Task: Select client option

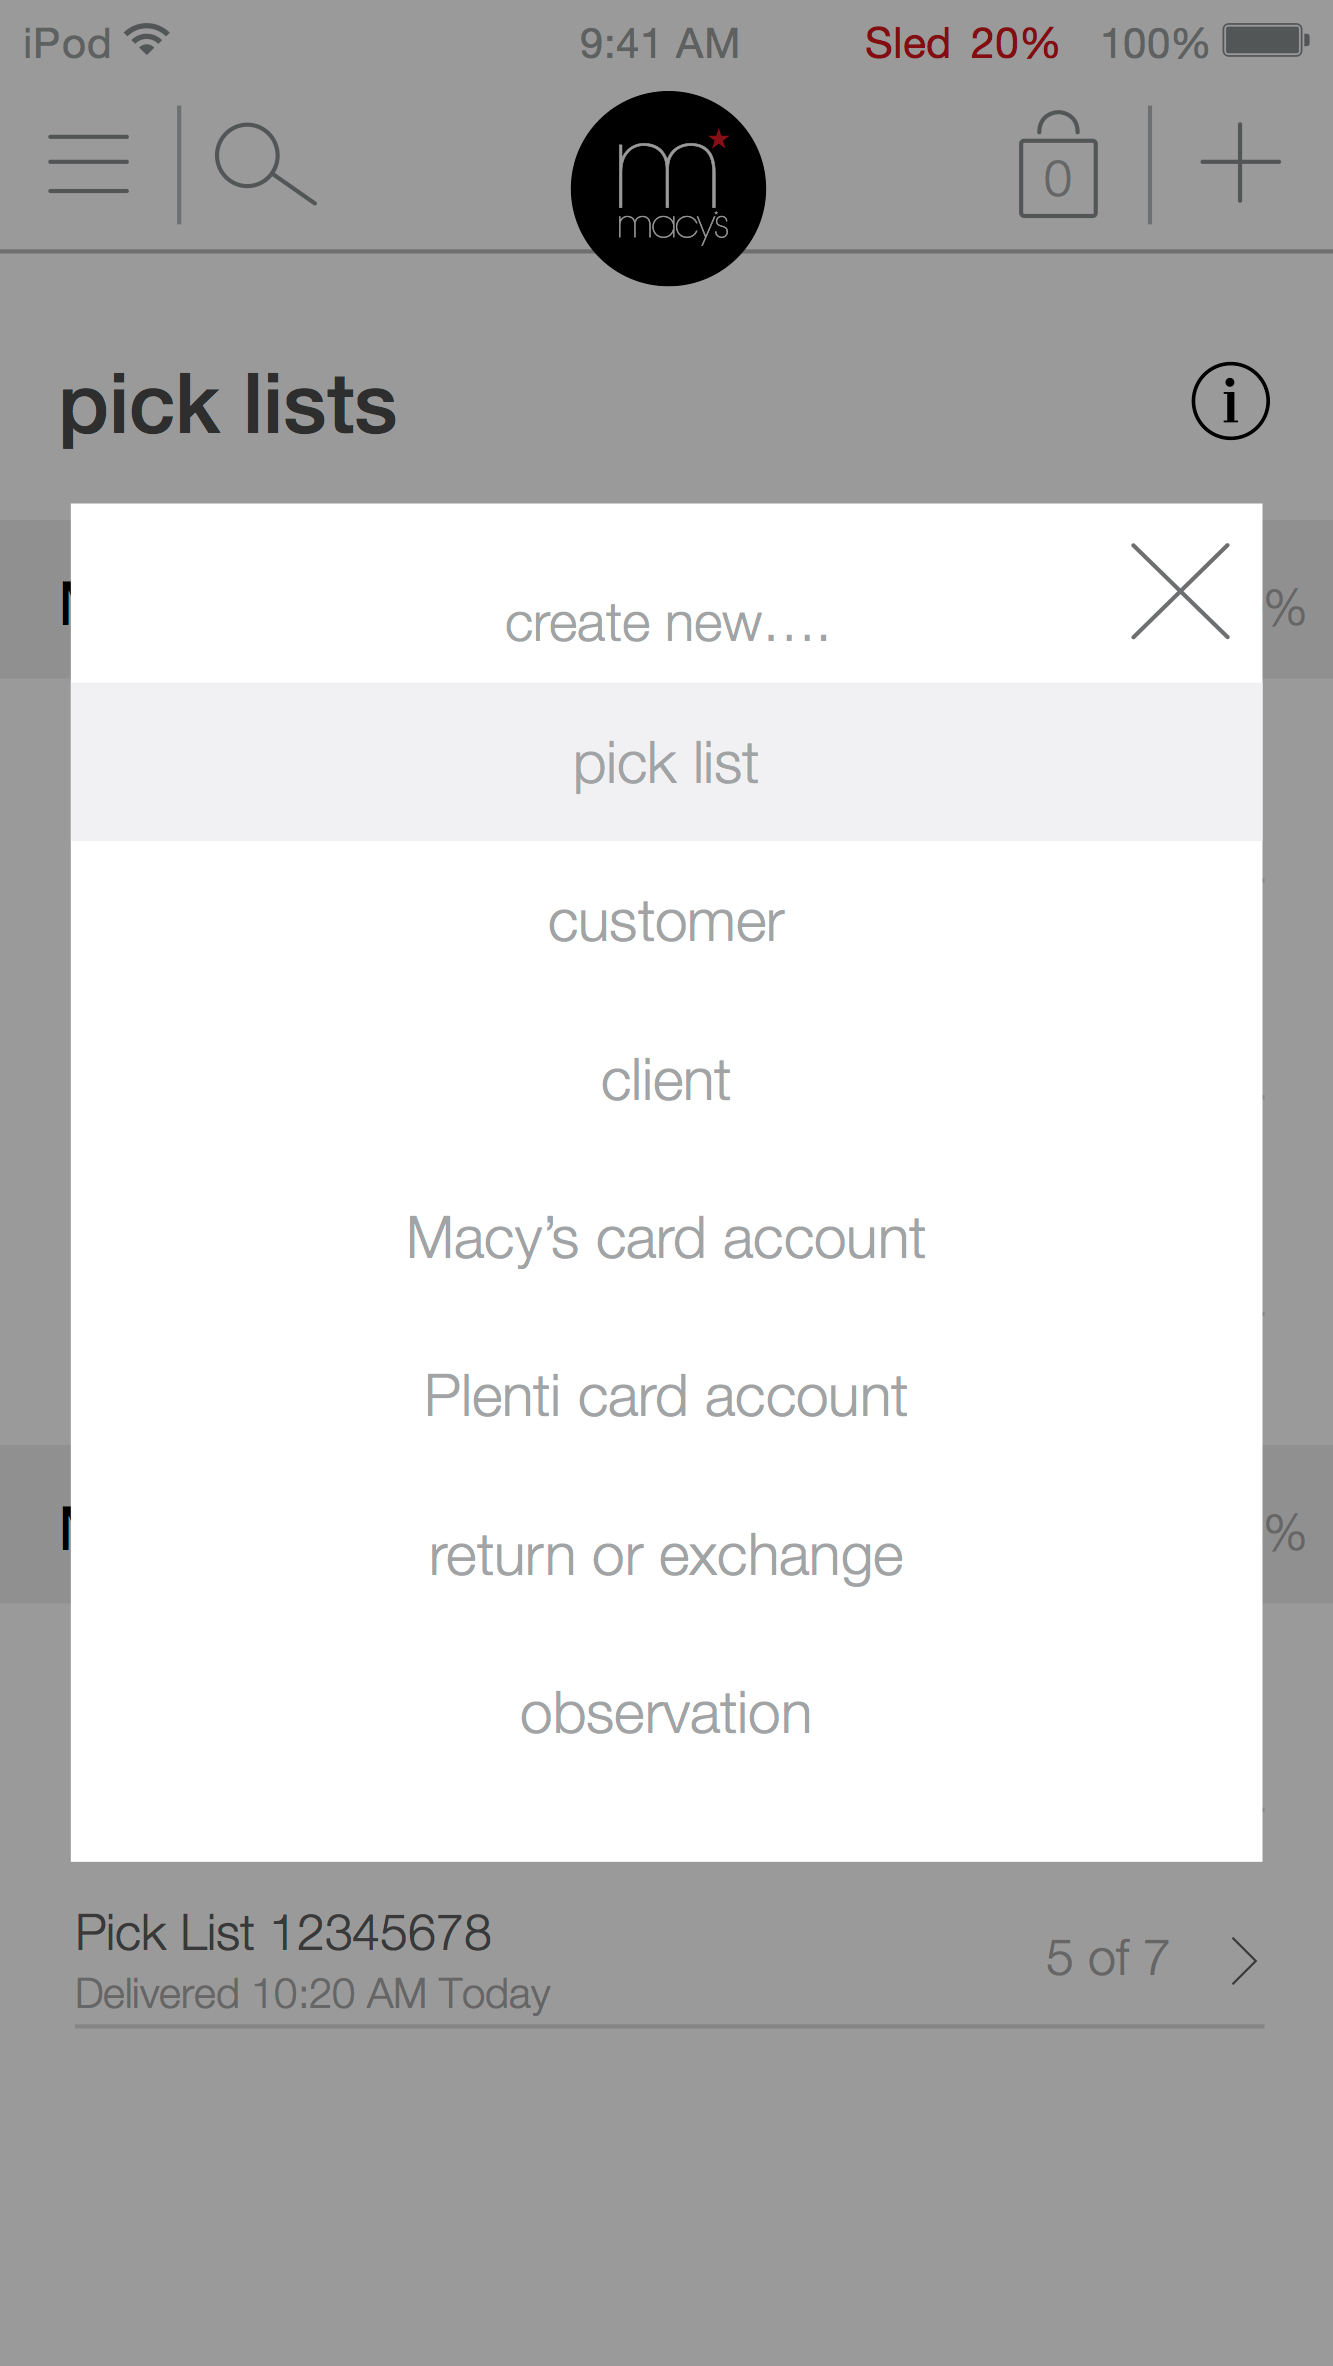Action: 666,1080
